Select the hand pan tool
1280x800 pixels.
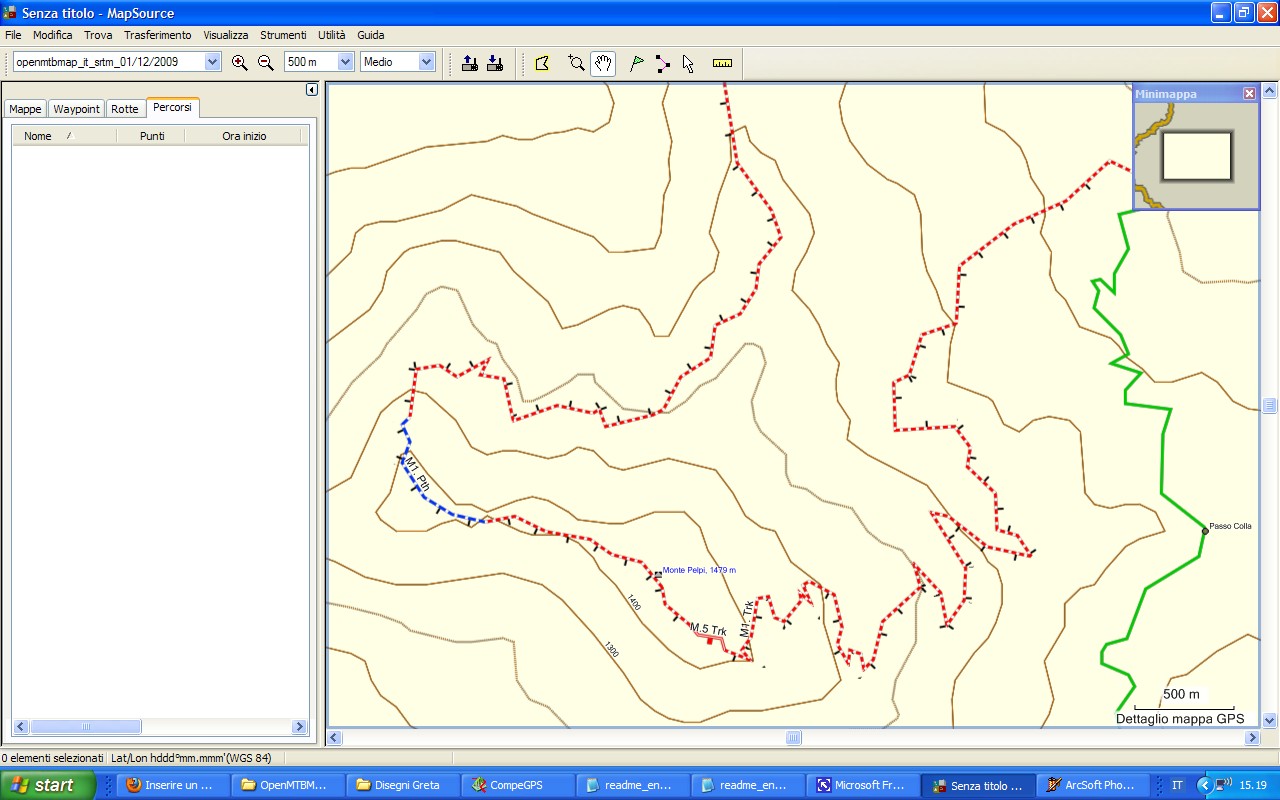tap(602, 63)
